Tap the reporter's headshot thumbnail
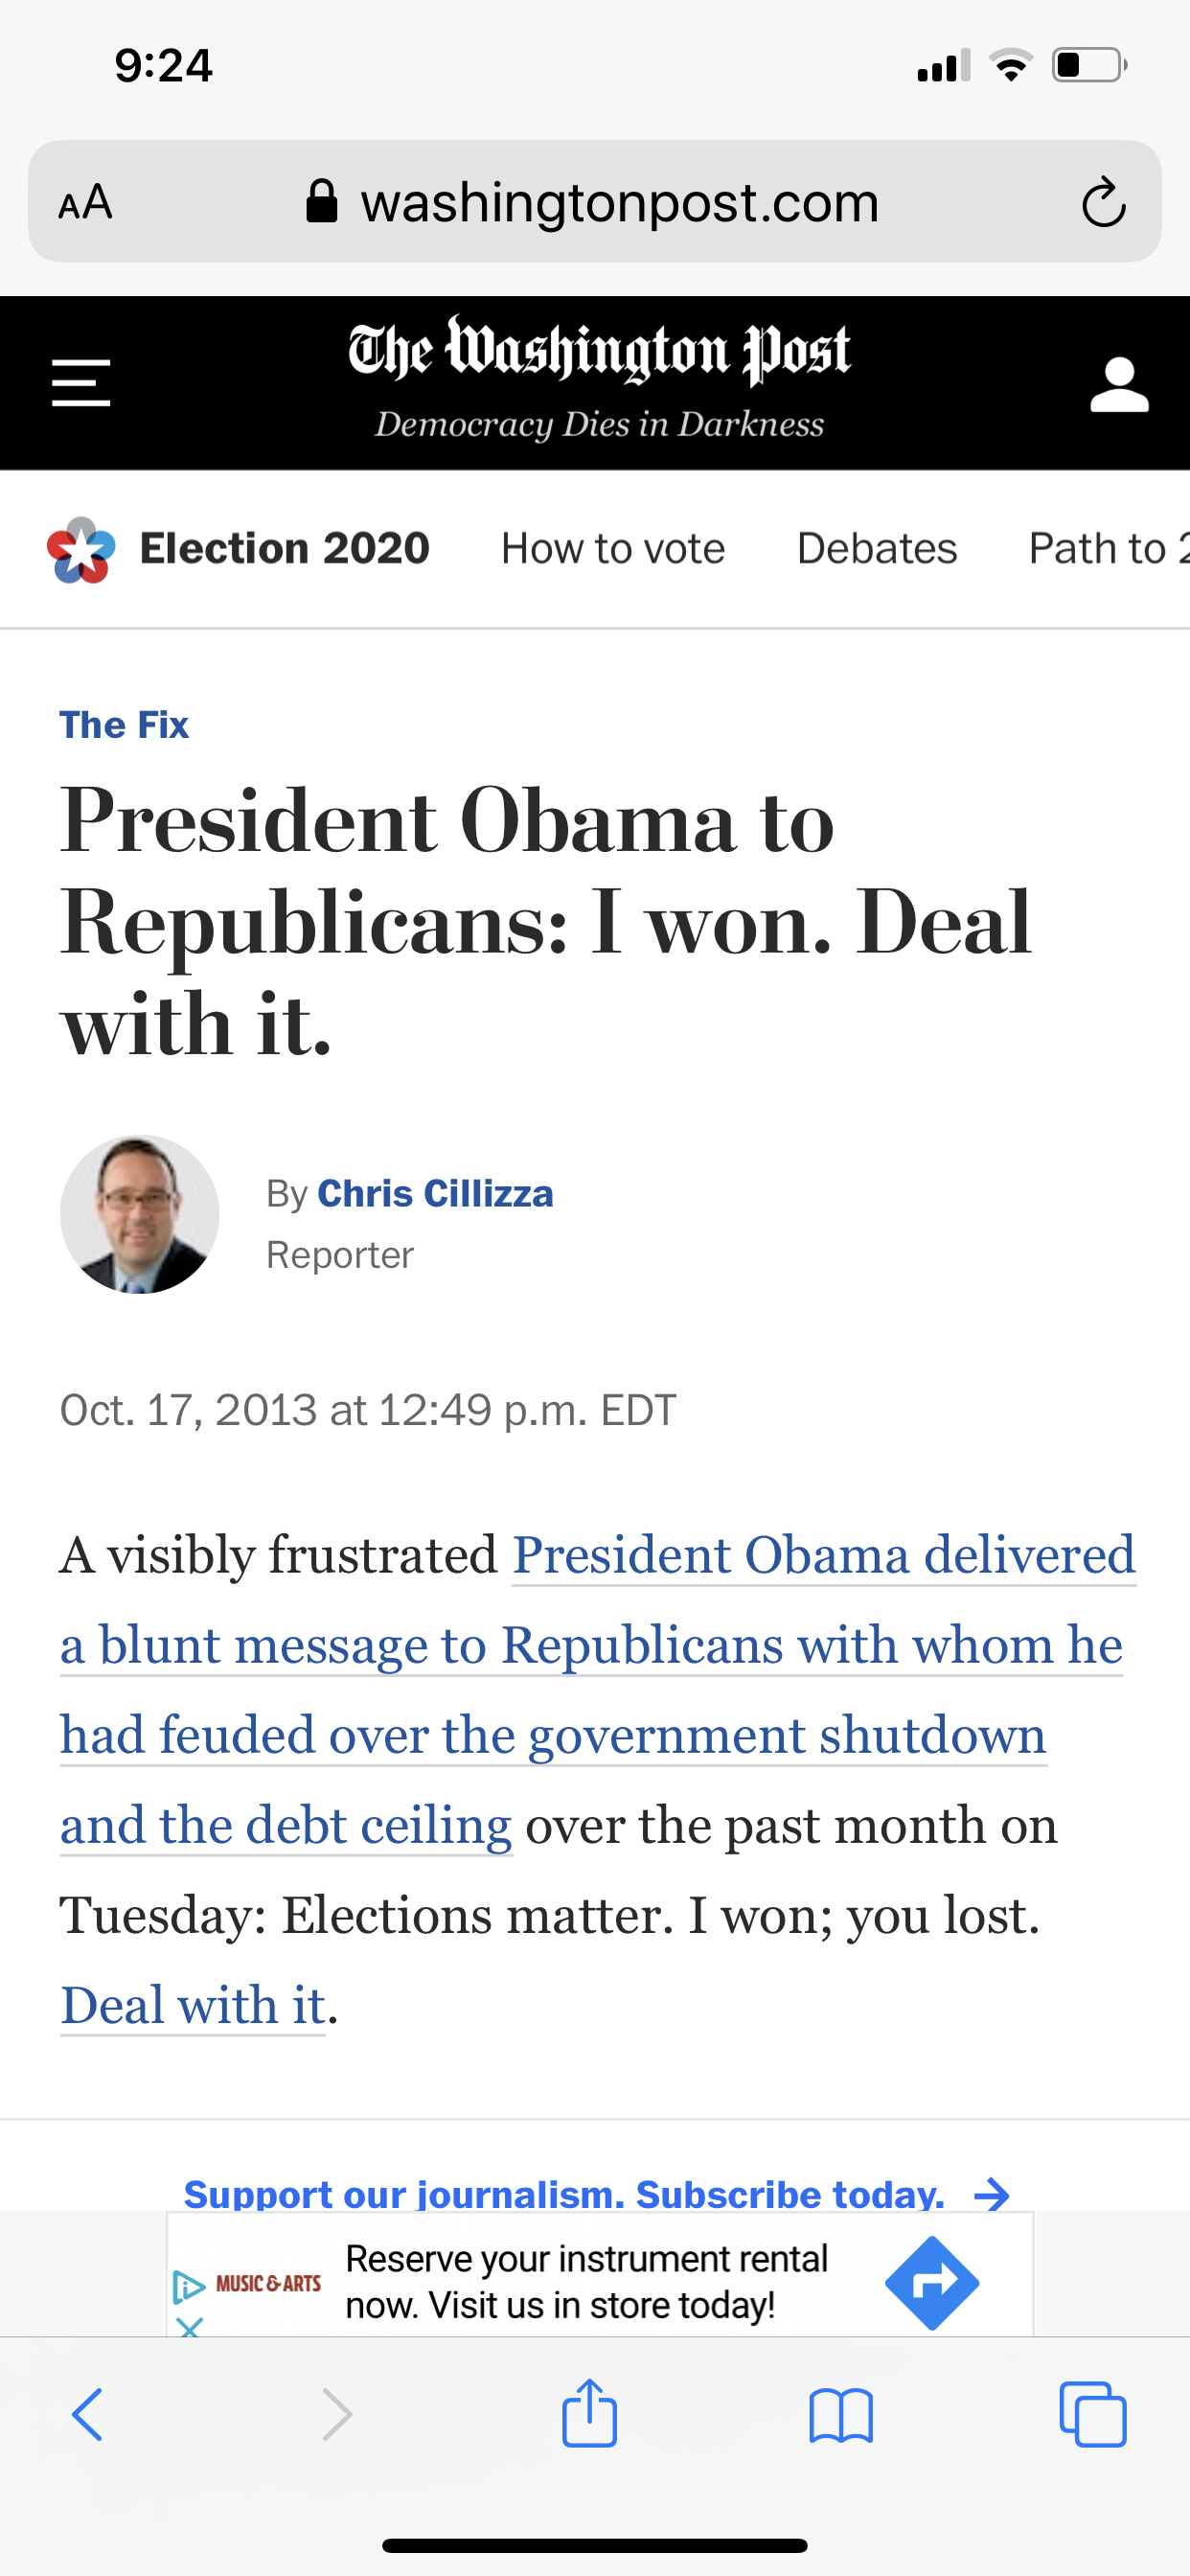 pos(140,1214)
